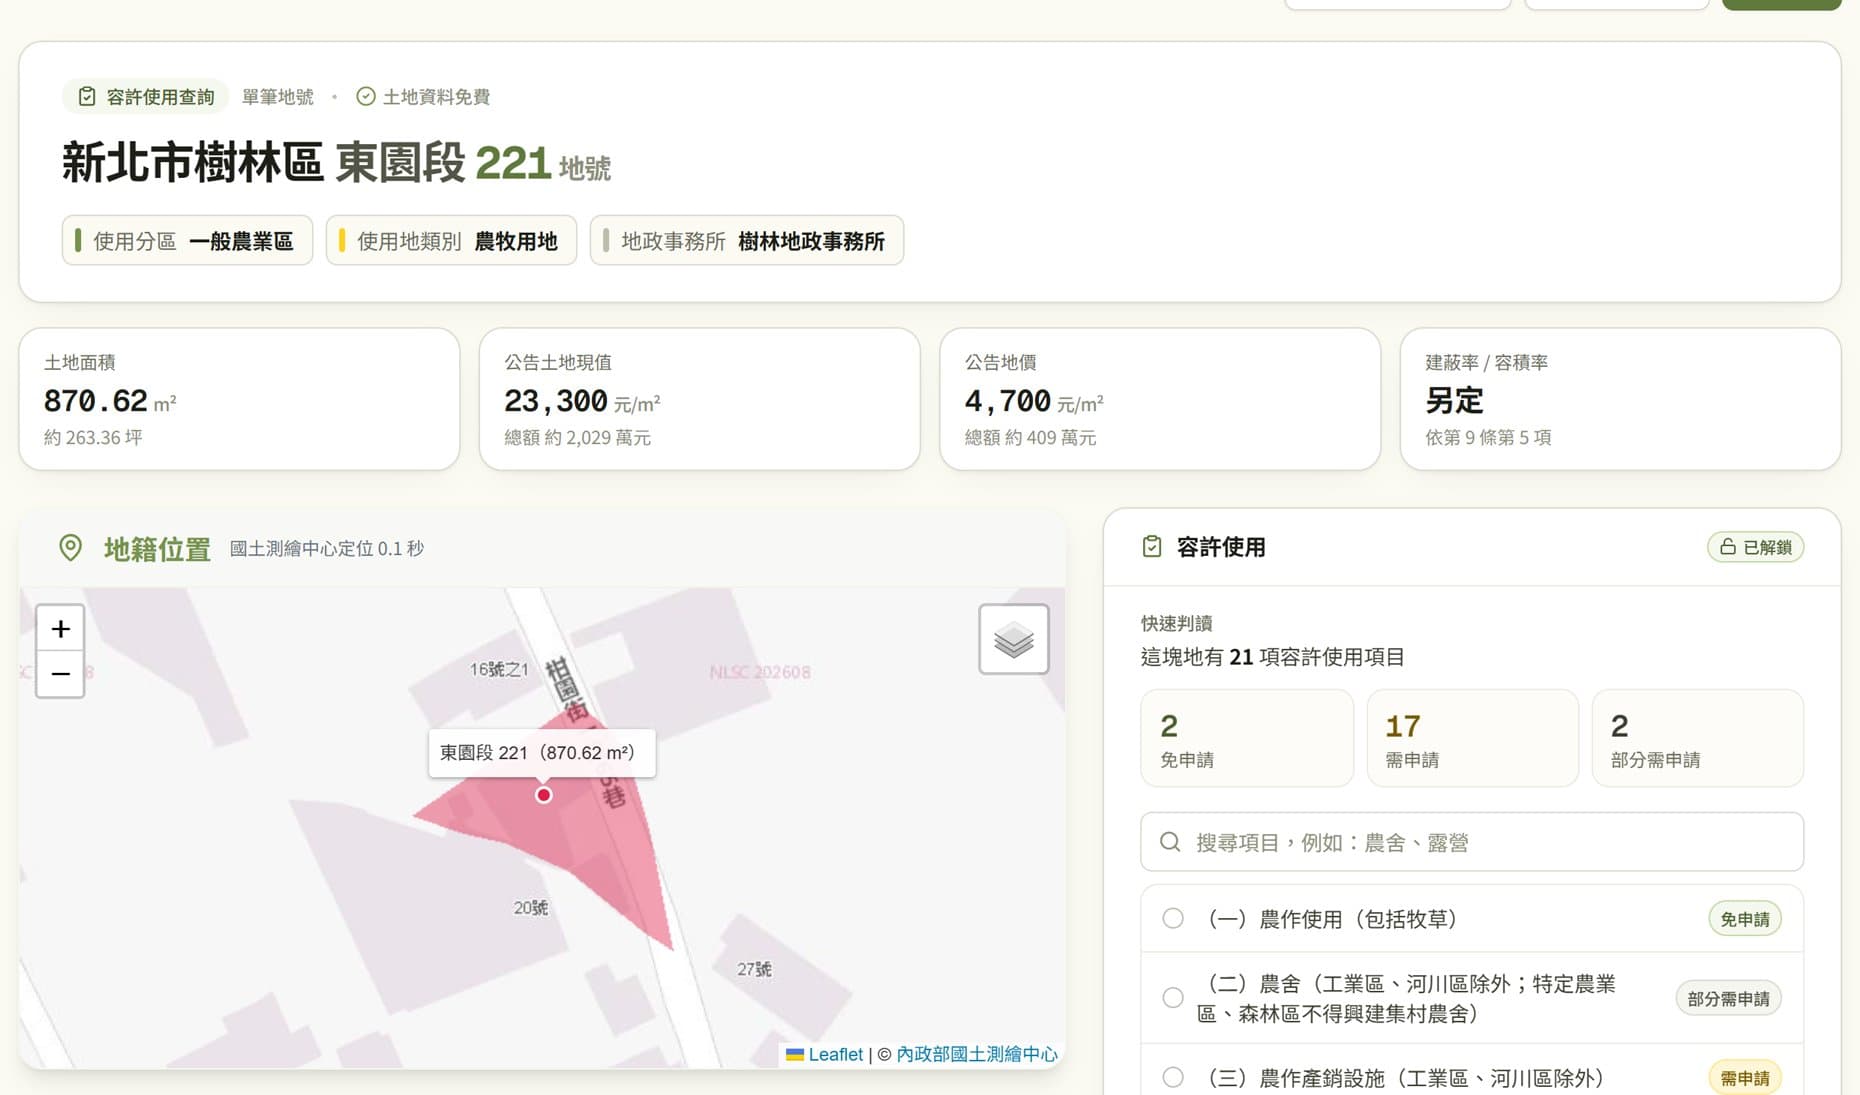Click the 20號 map label
This screenshot has height=1095, width=1860.
coord(531,908)
